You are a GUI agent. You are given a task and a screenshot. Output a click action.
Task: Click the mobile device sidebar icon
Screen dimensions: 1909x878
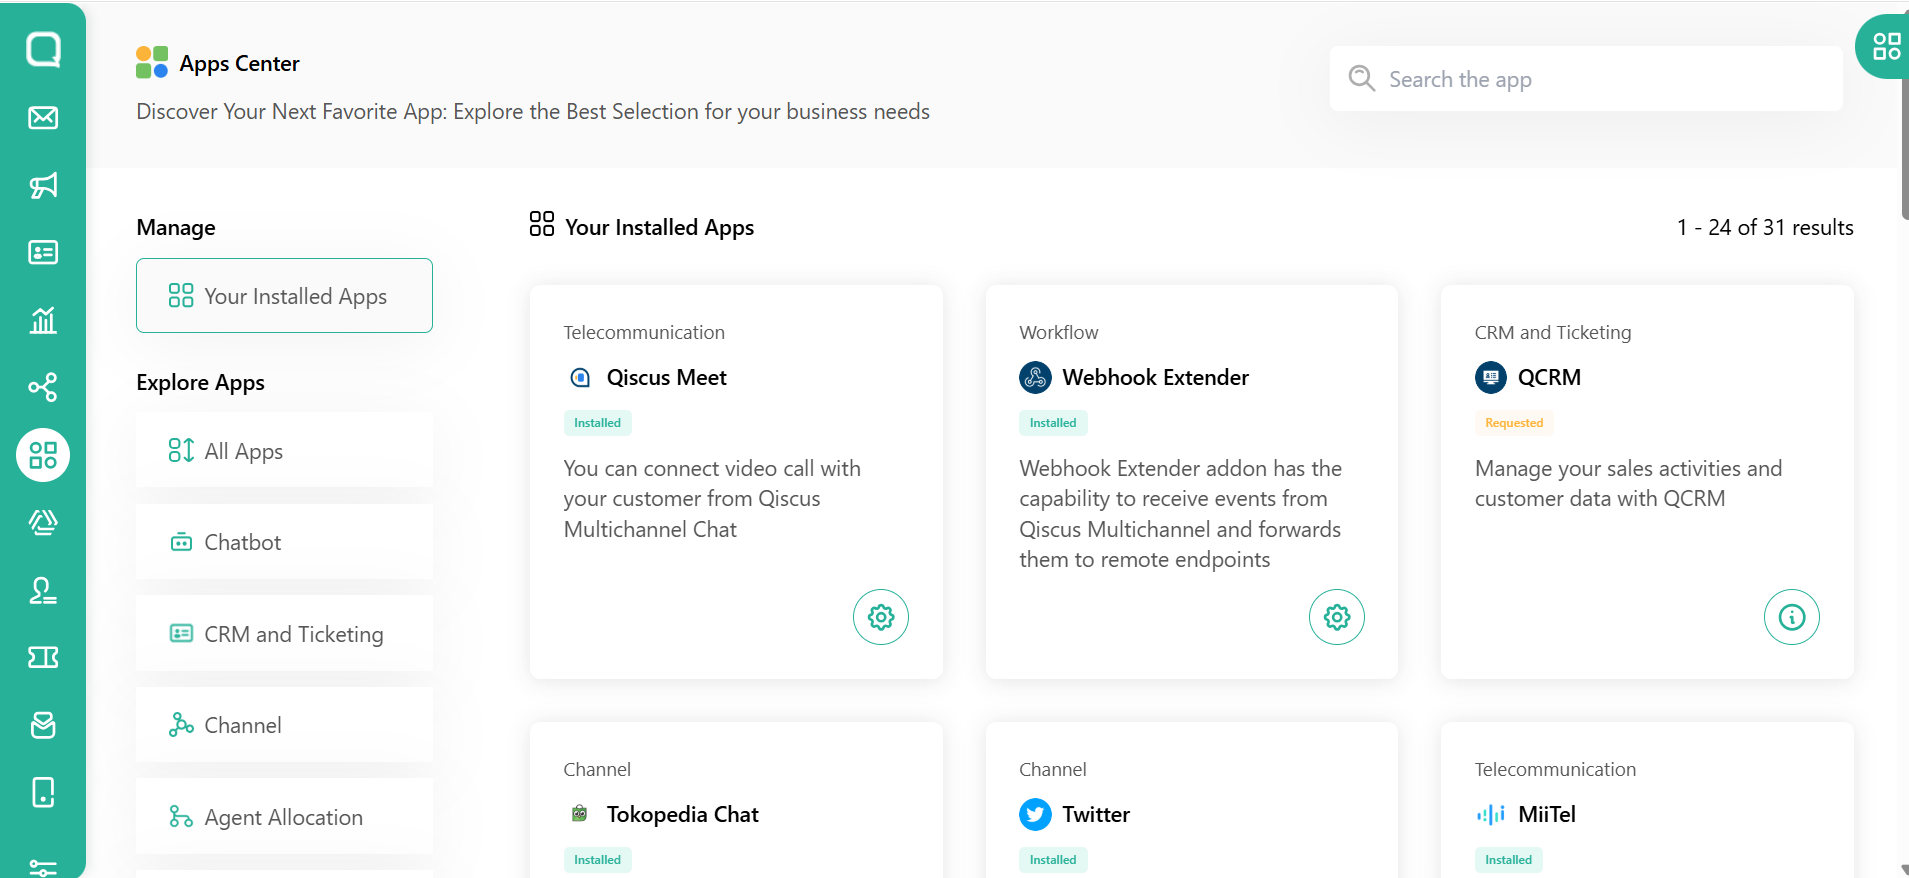[43, 792]
